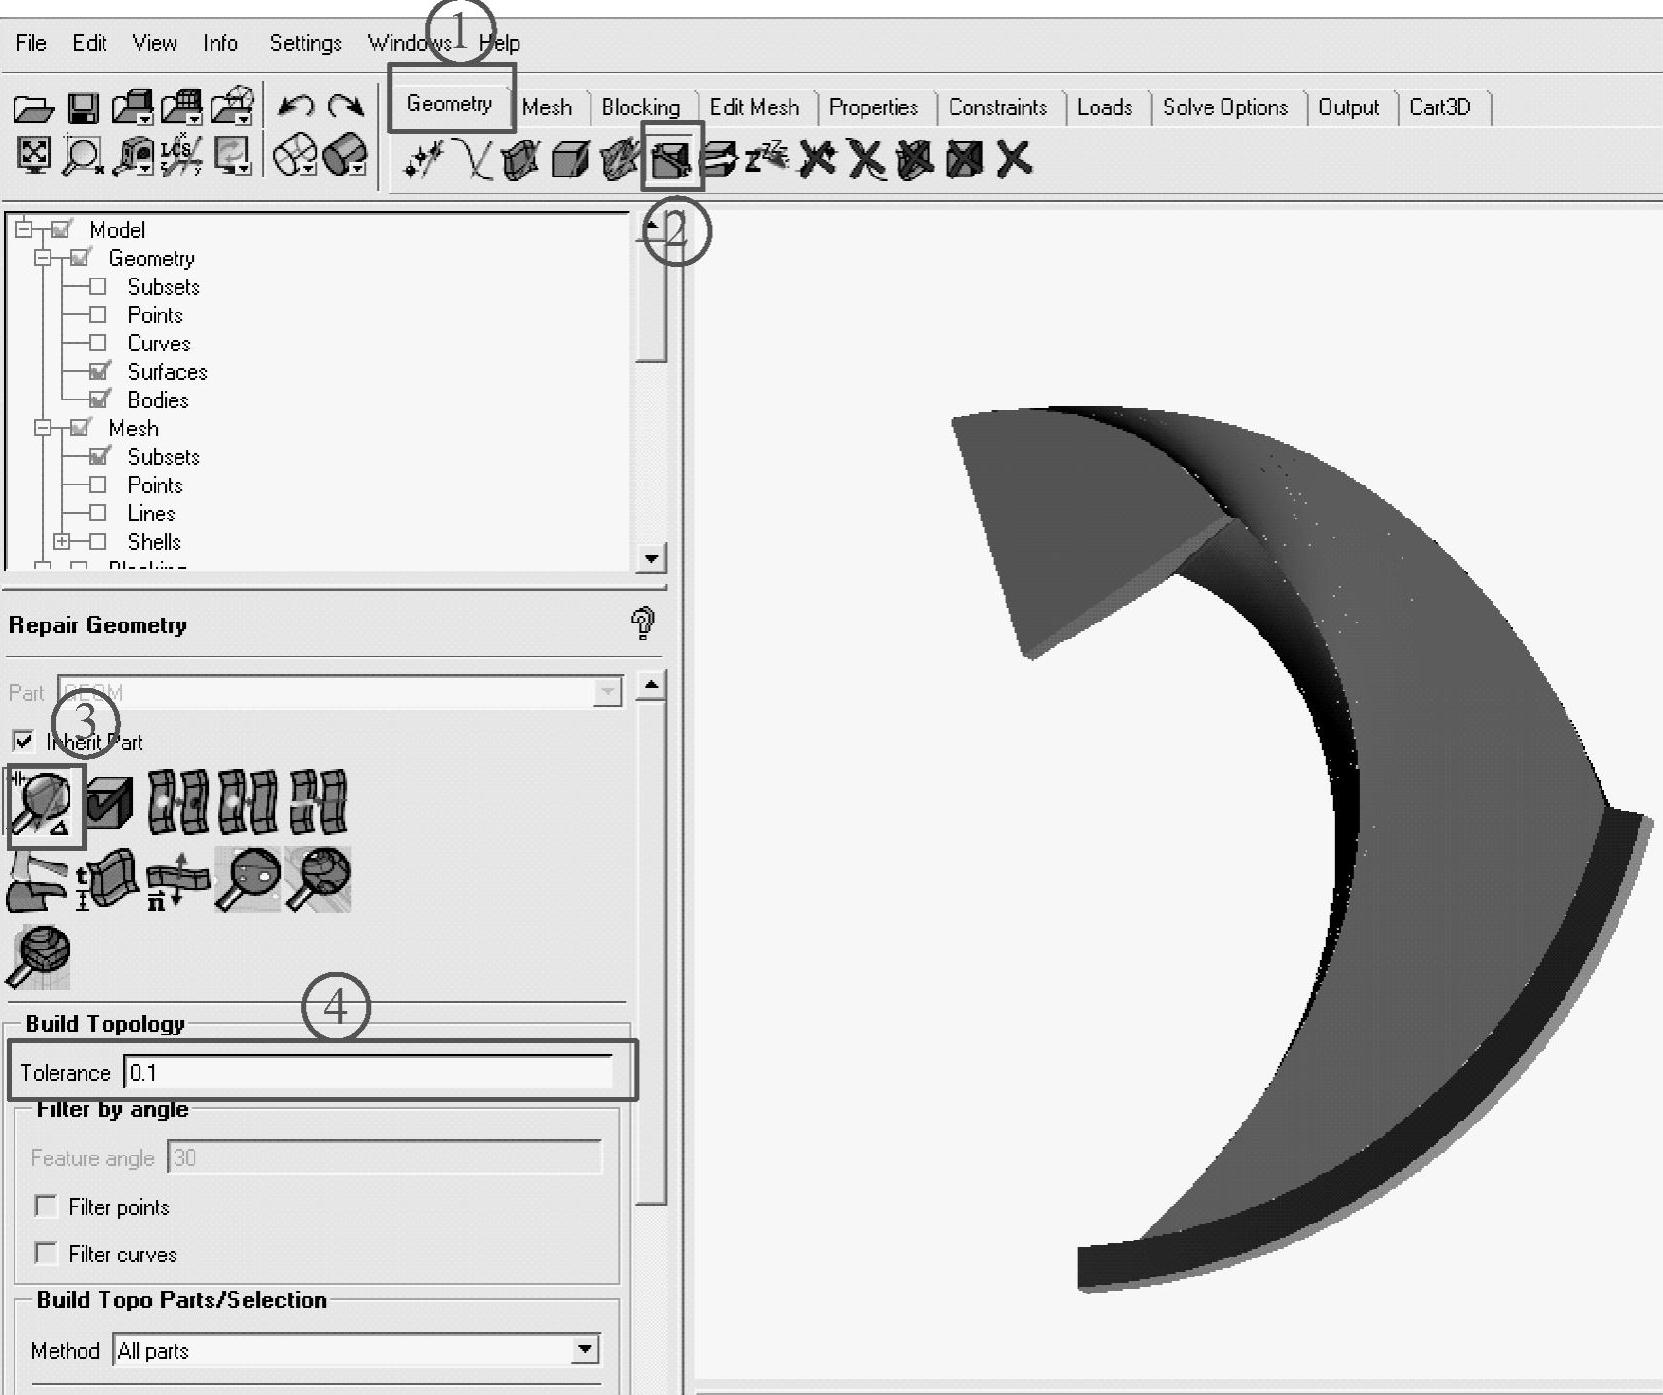
Task: Open the Settings menu
Action: pyautogui.click(x=305, y=43)
